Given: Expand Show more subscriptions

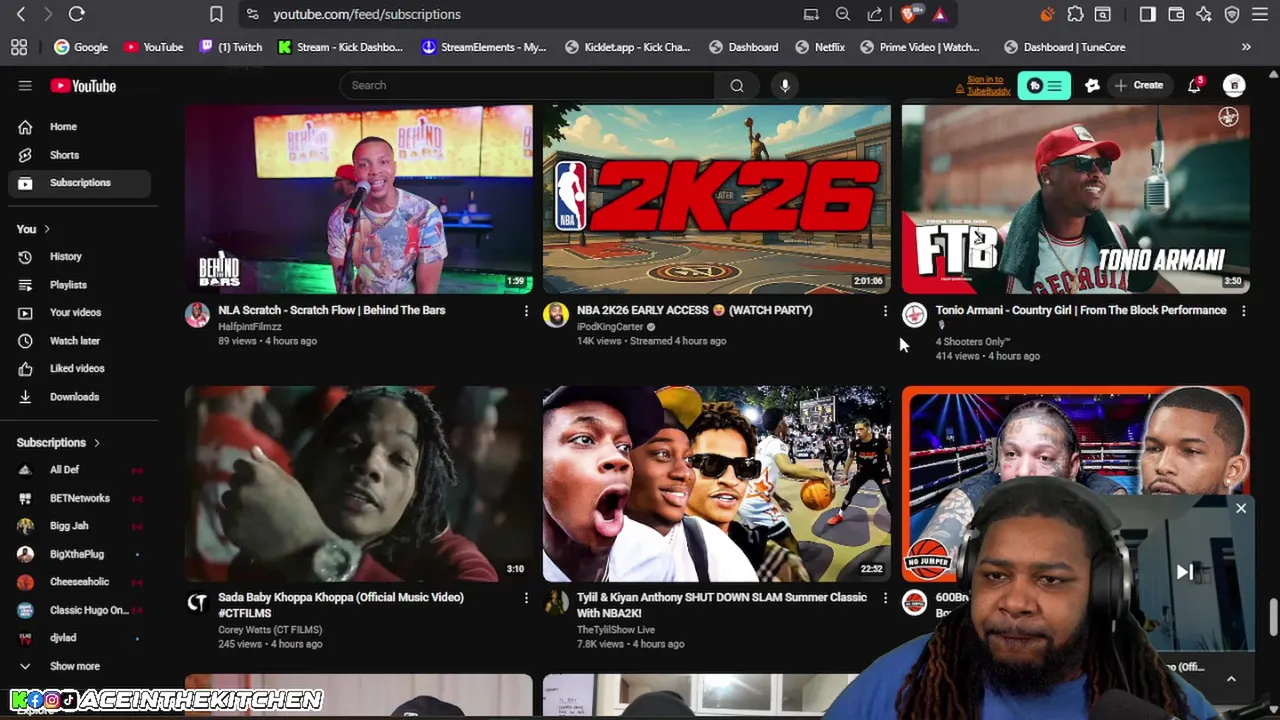Looking at the screenshot, I should point(76,666).
